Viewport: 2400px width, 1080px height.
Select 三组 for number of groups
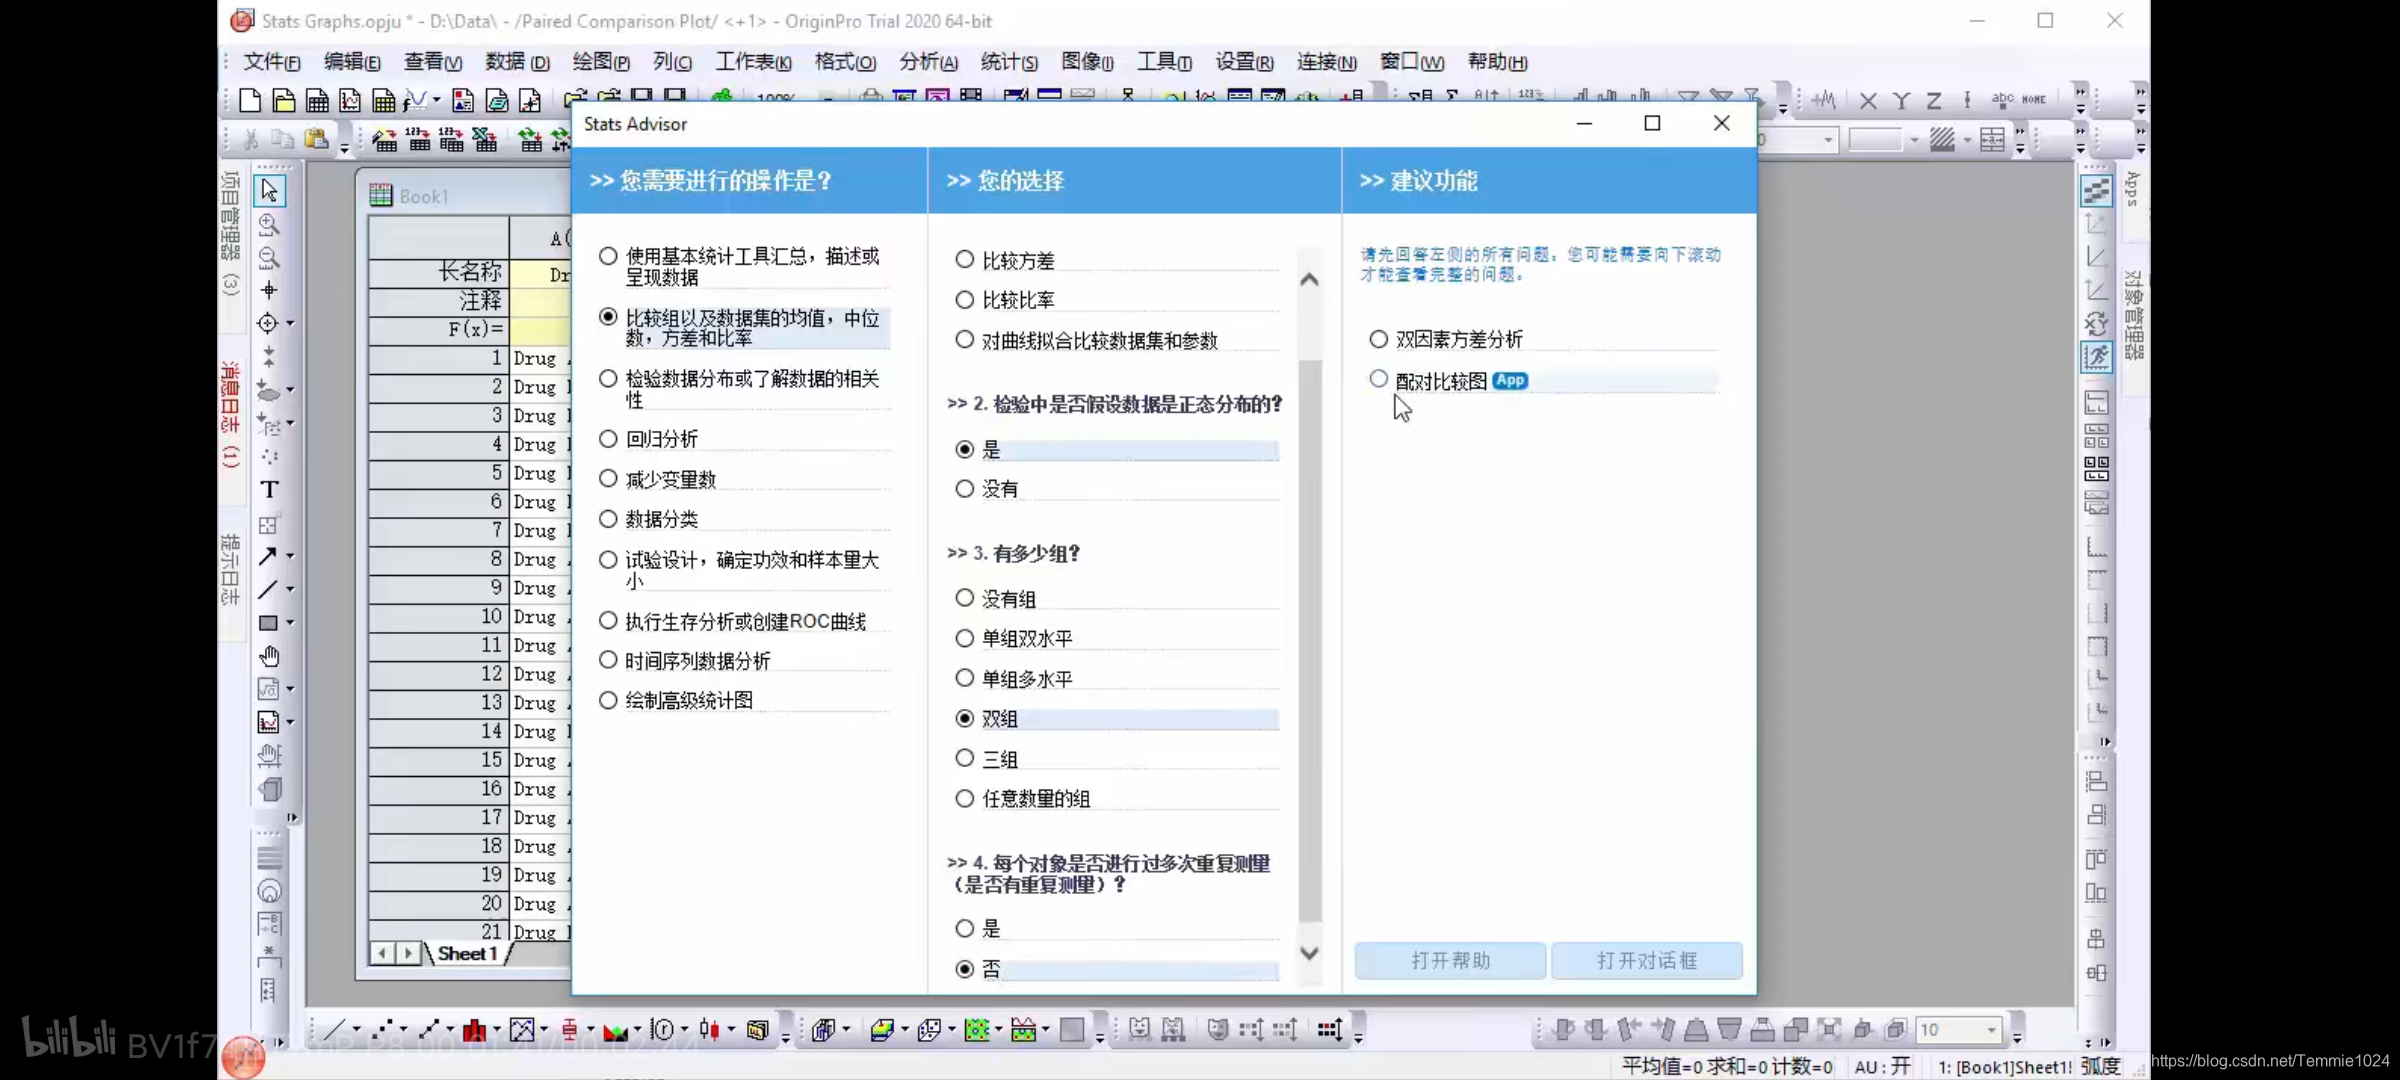(x=965, y=759)
